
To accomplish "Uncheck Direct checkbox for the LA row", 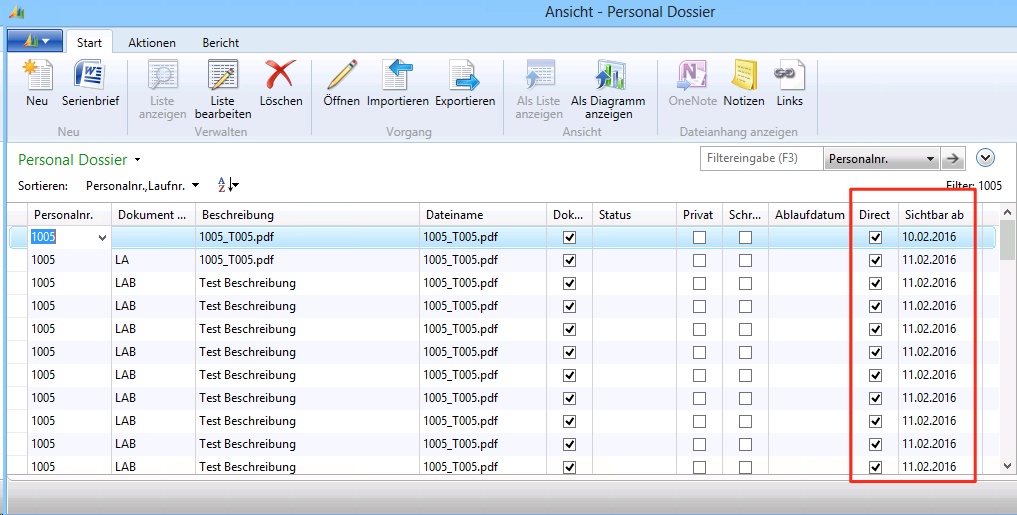I will pyautogui.click(x=875, y=260).
